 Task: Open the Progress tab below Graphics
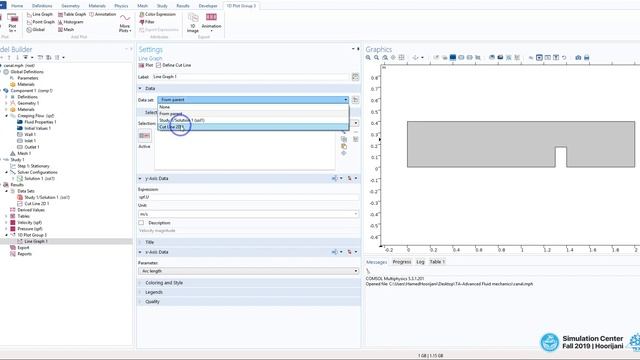point(402,262)
